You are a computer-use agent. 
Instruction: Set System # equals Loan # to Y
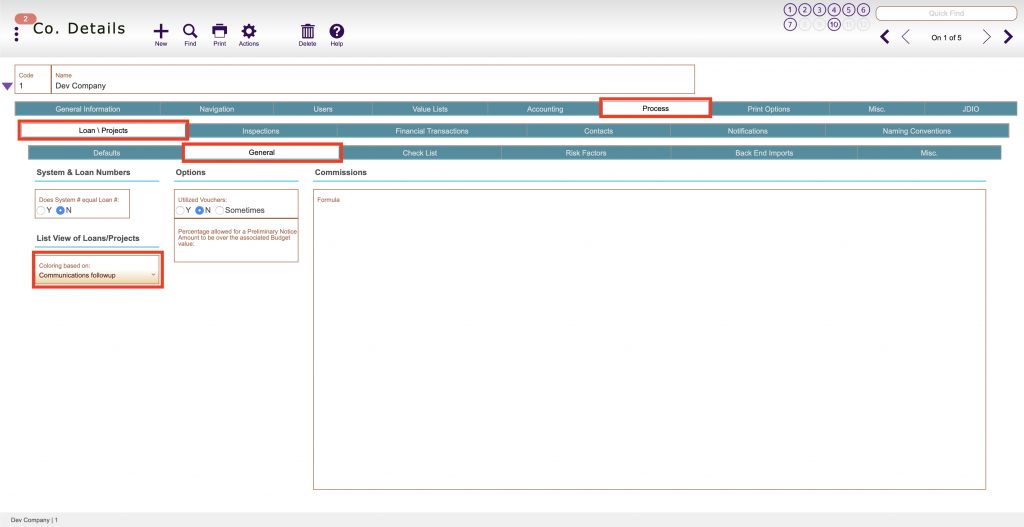[41, 210]
